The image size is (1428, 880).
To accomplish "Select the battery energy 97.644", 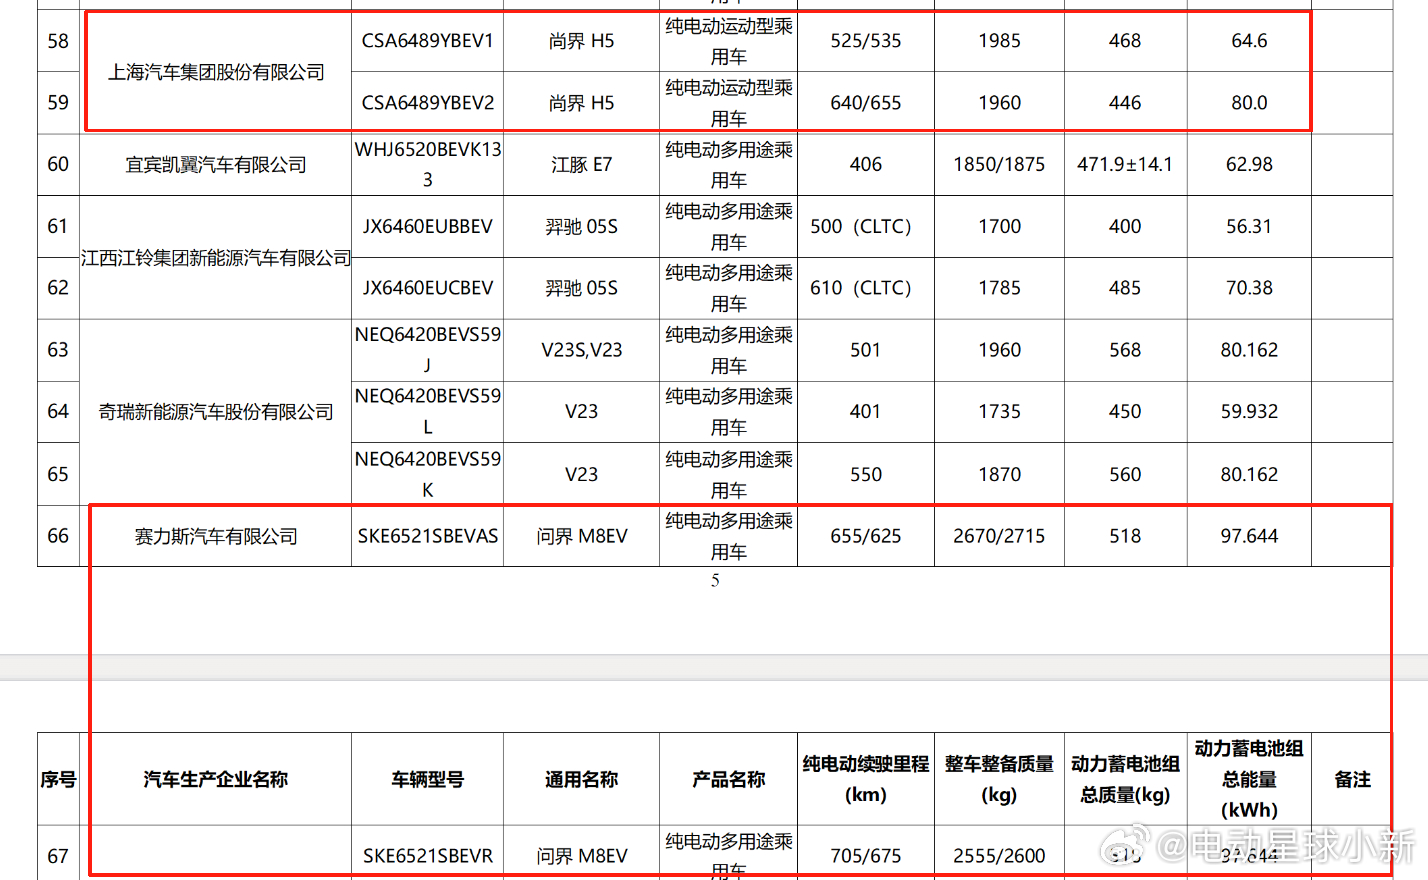I will (x=1249, y=537).
